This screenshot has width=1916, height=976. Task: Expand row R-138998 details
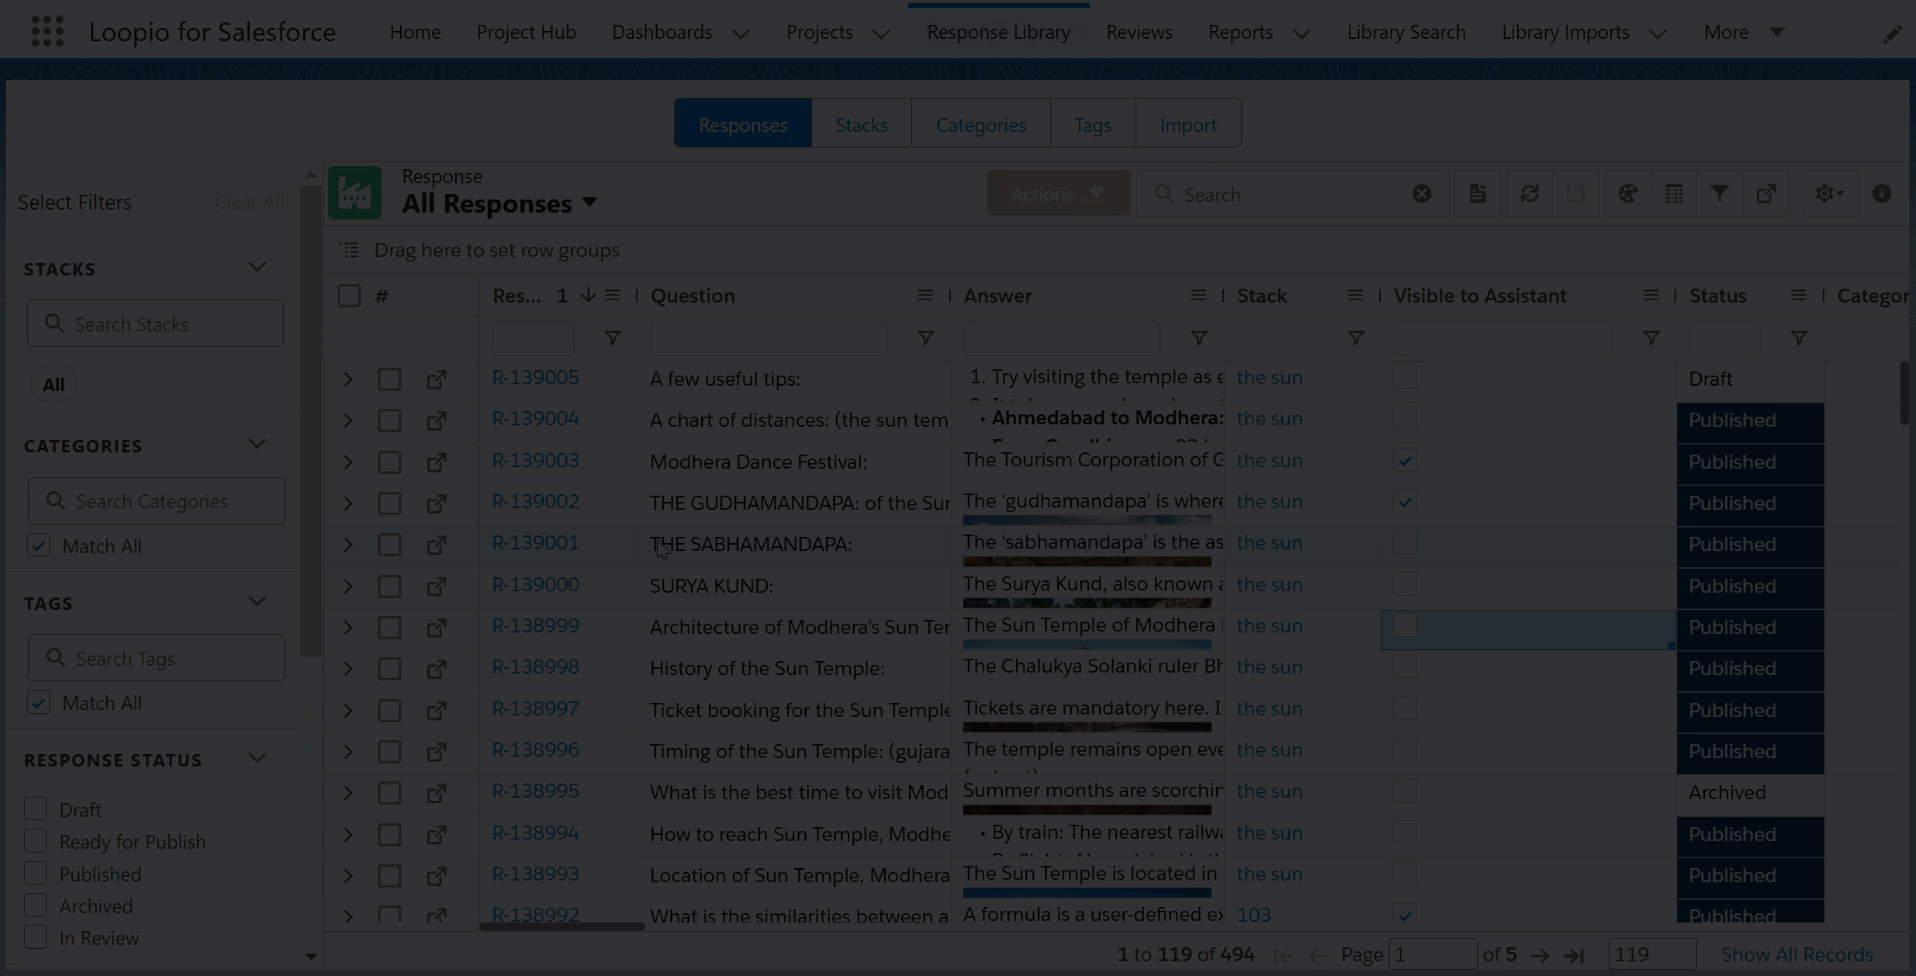click(348, 669)
